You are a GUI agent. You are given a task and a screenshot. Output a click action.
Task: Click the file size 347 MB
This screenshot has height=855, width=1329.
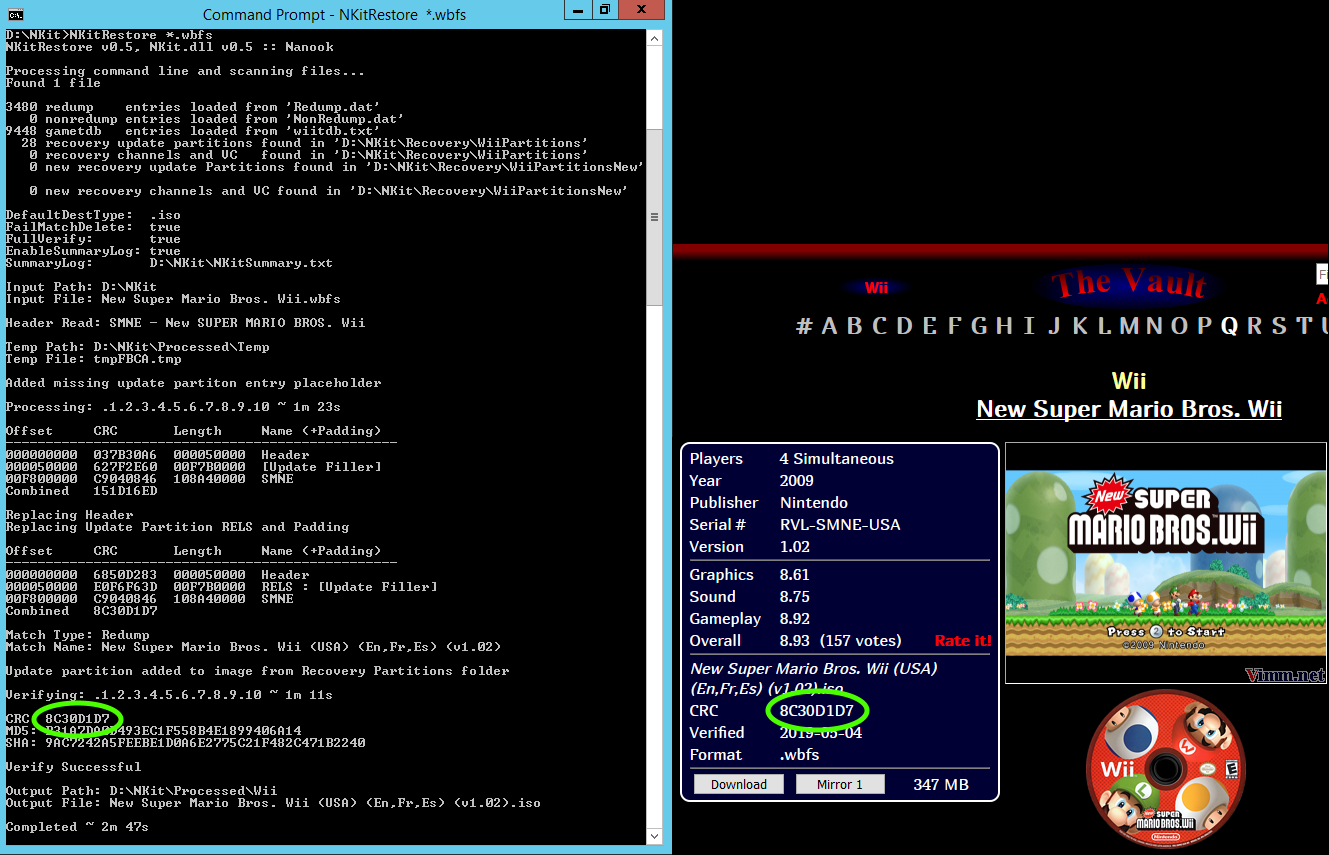pos(941,785)
